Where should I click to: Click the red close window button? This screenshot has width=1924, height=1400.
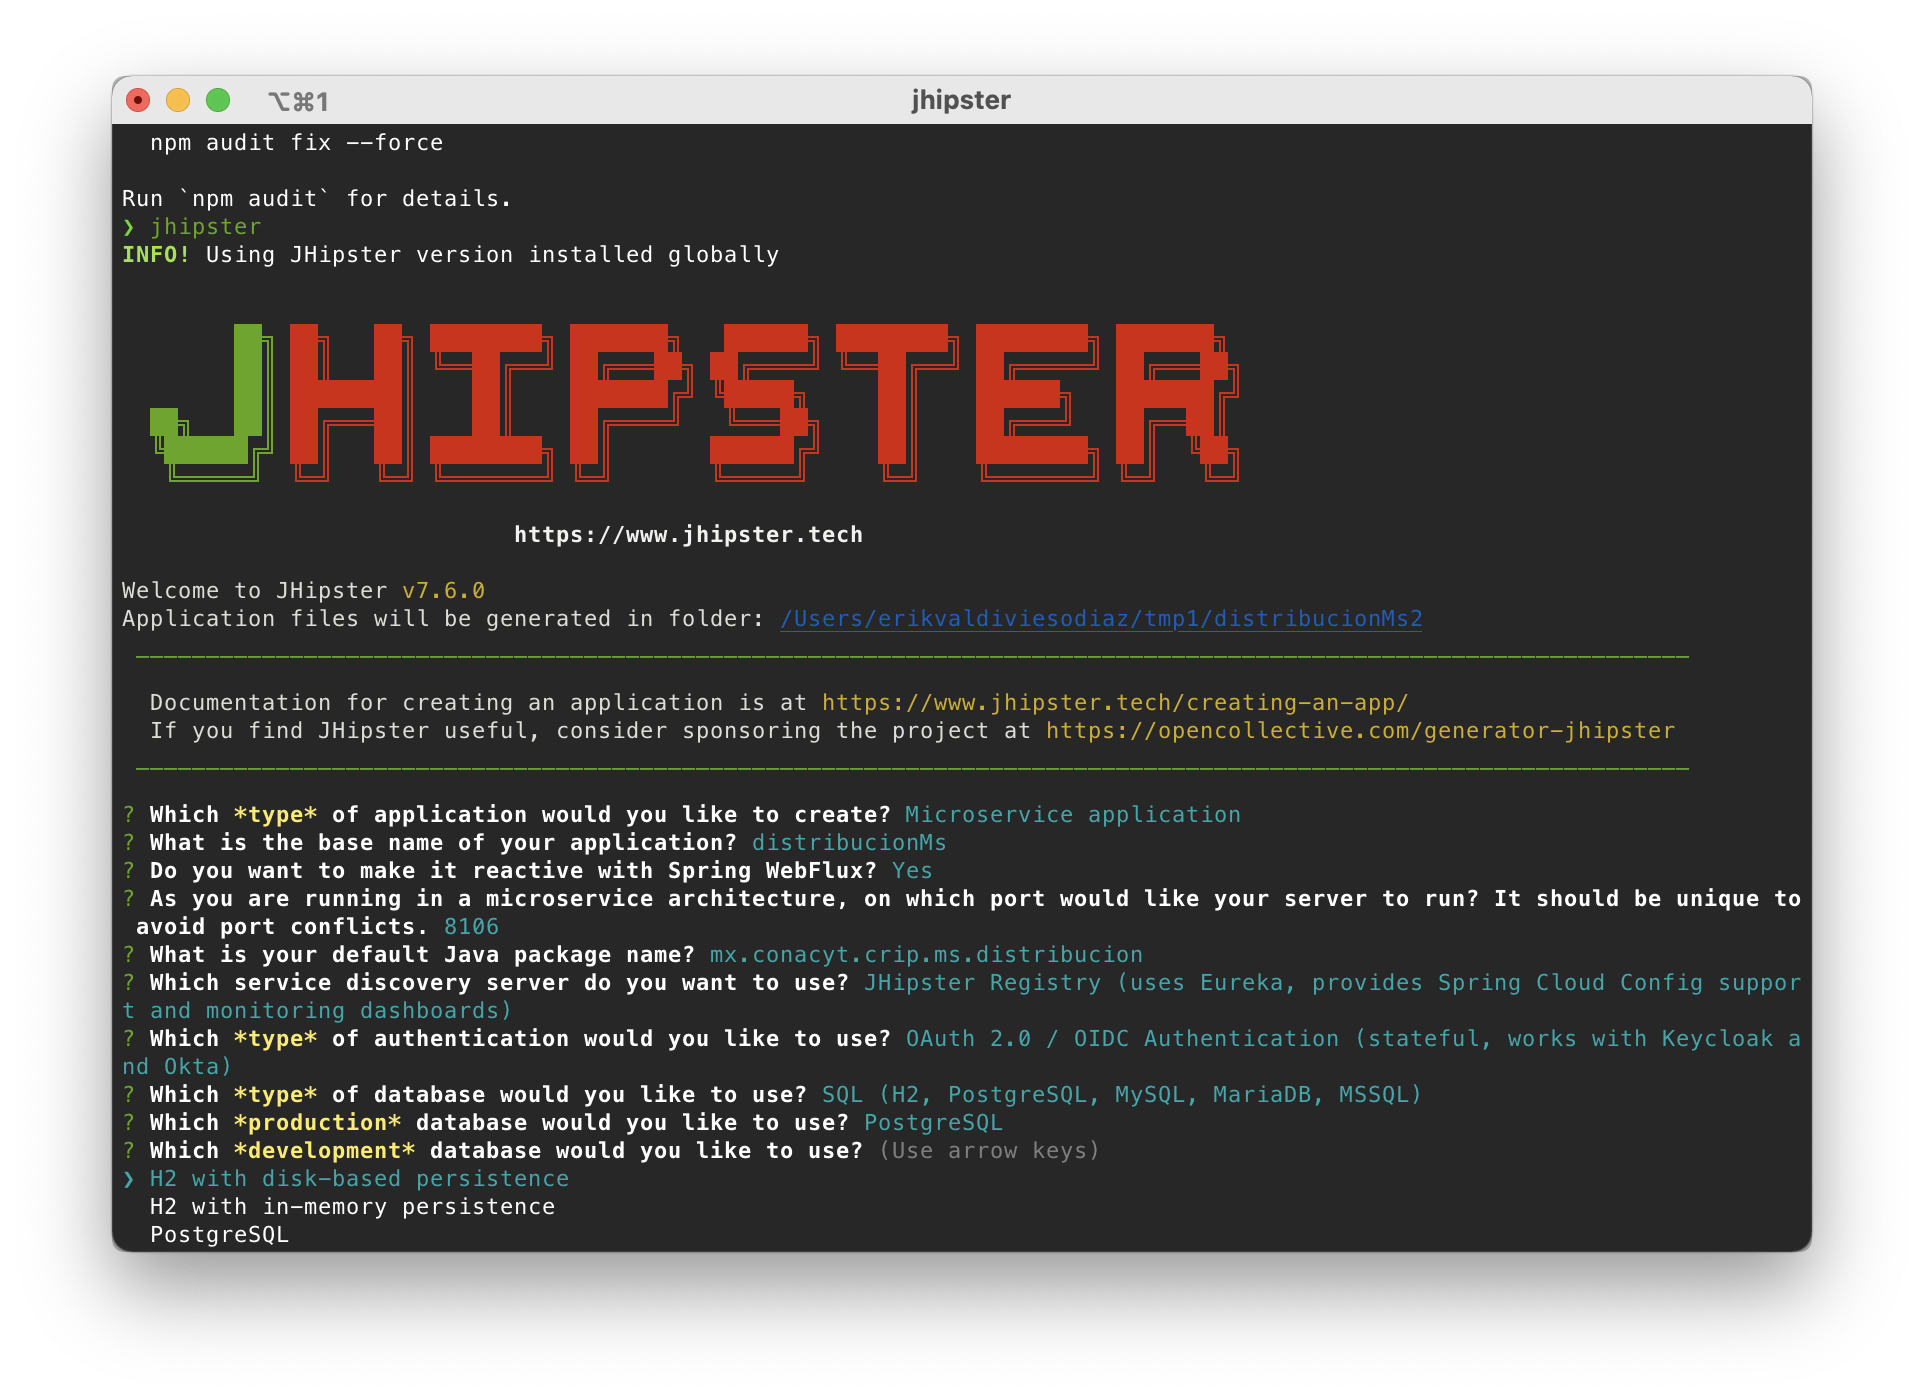[x=138, y=100]
